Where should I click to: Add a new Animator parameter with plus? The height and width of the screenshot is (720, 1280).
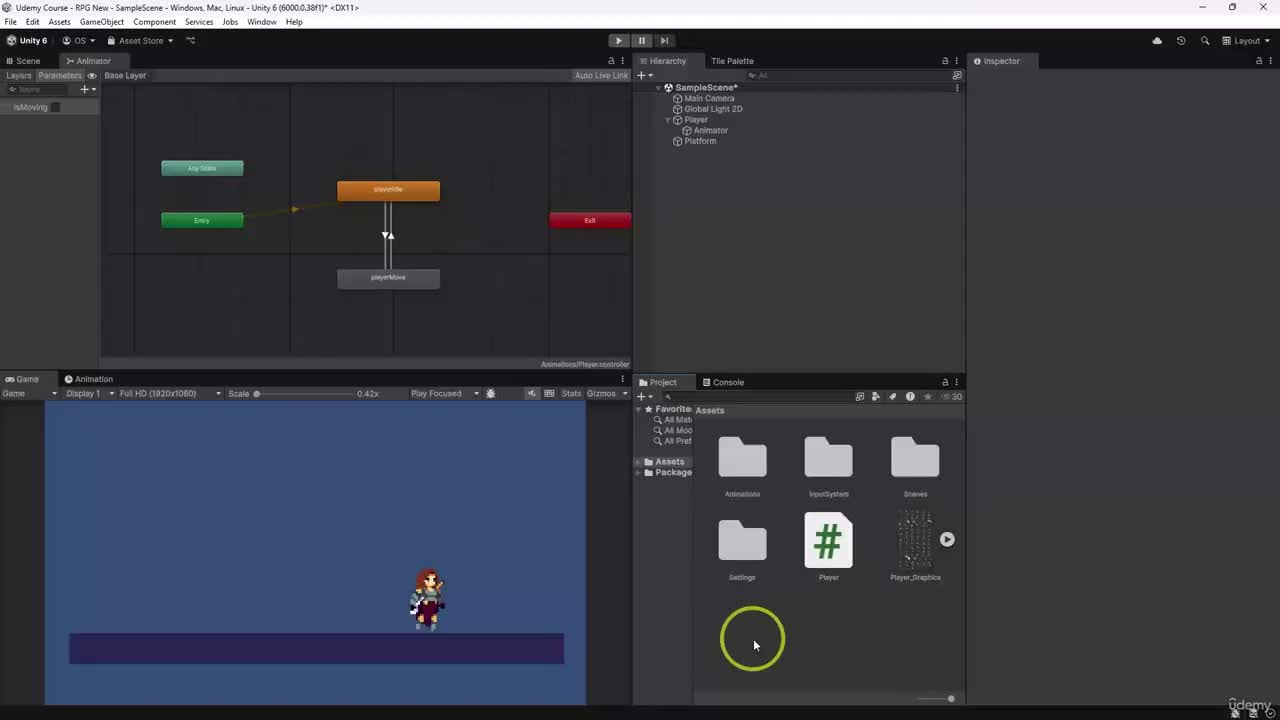87,89
